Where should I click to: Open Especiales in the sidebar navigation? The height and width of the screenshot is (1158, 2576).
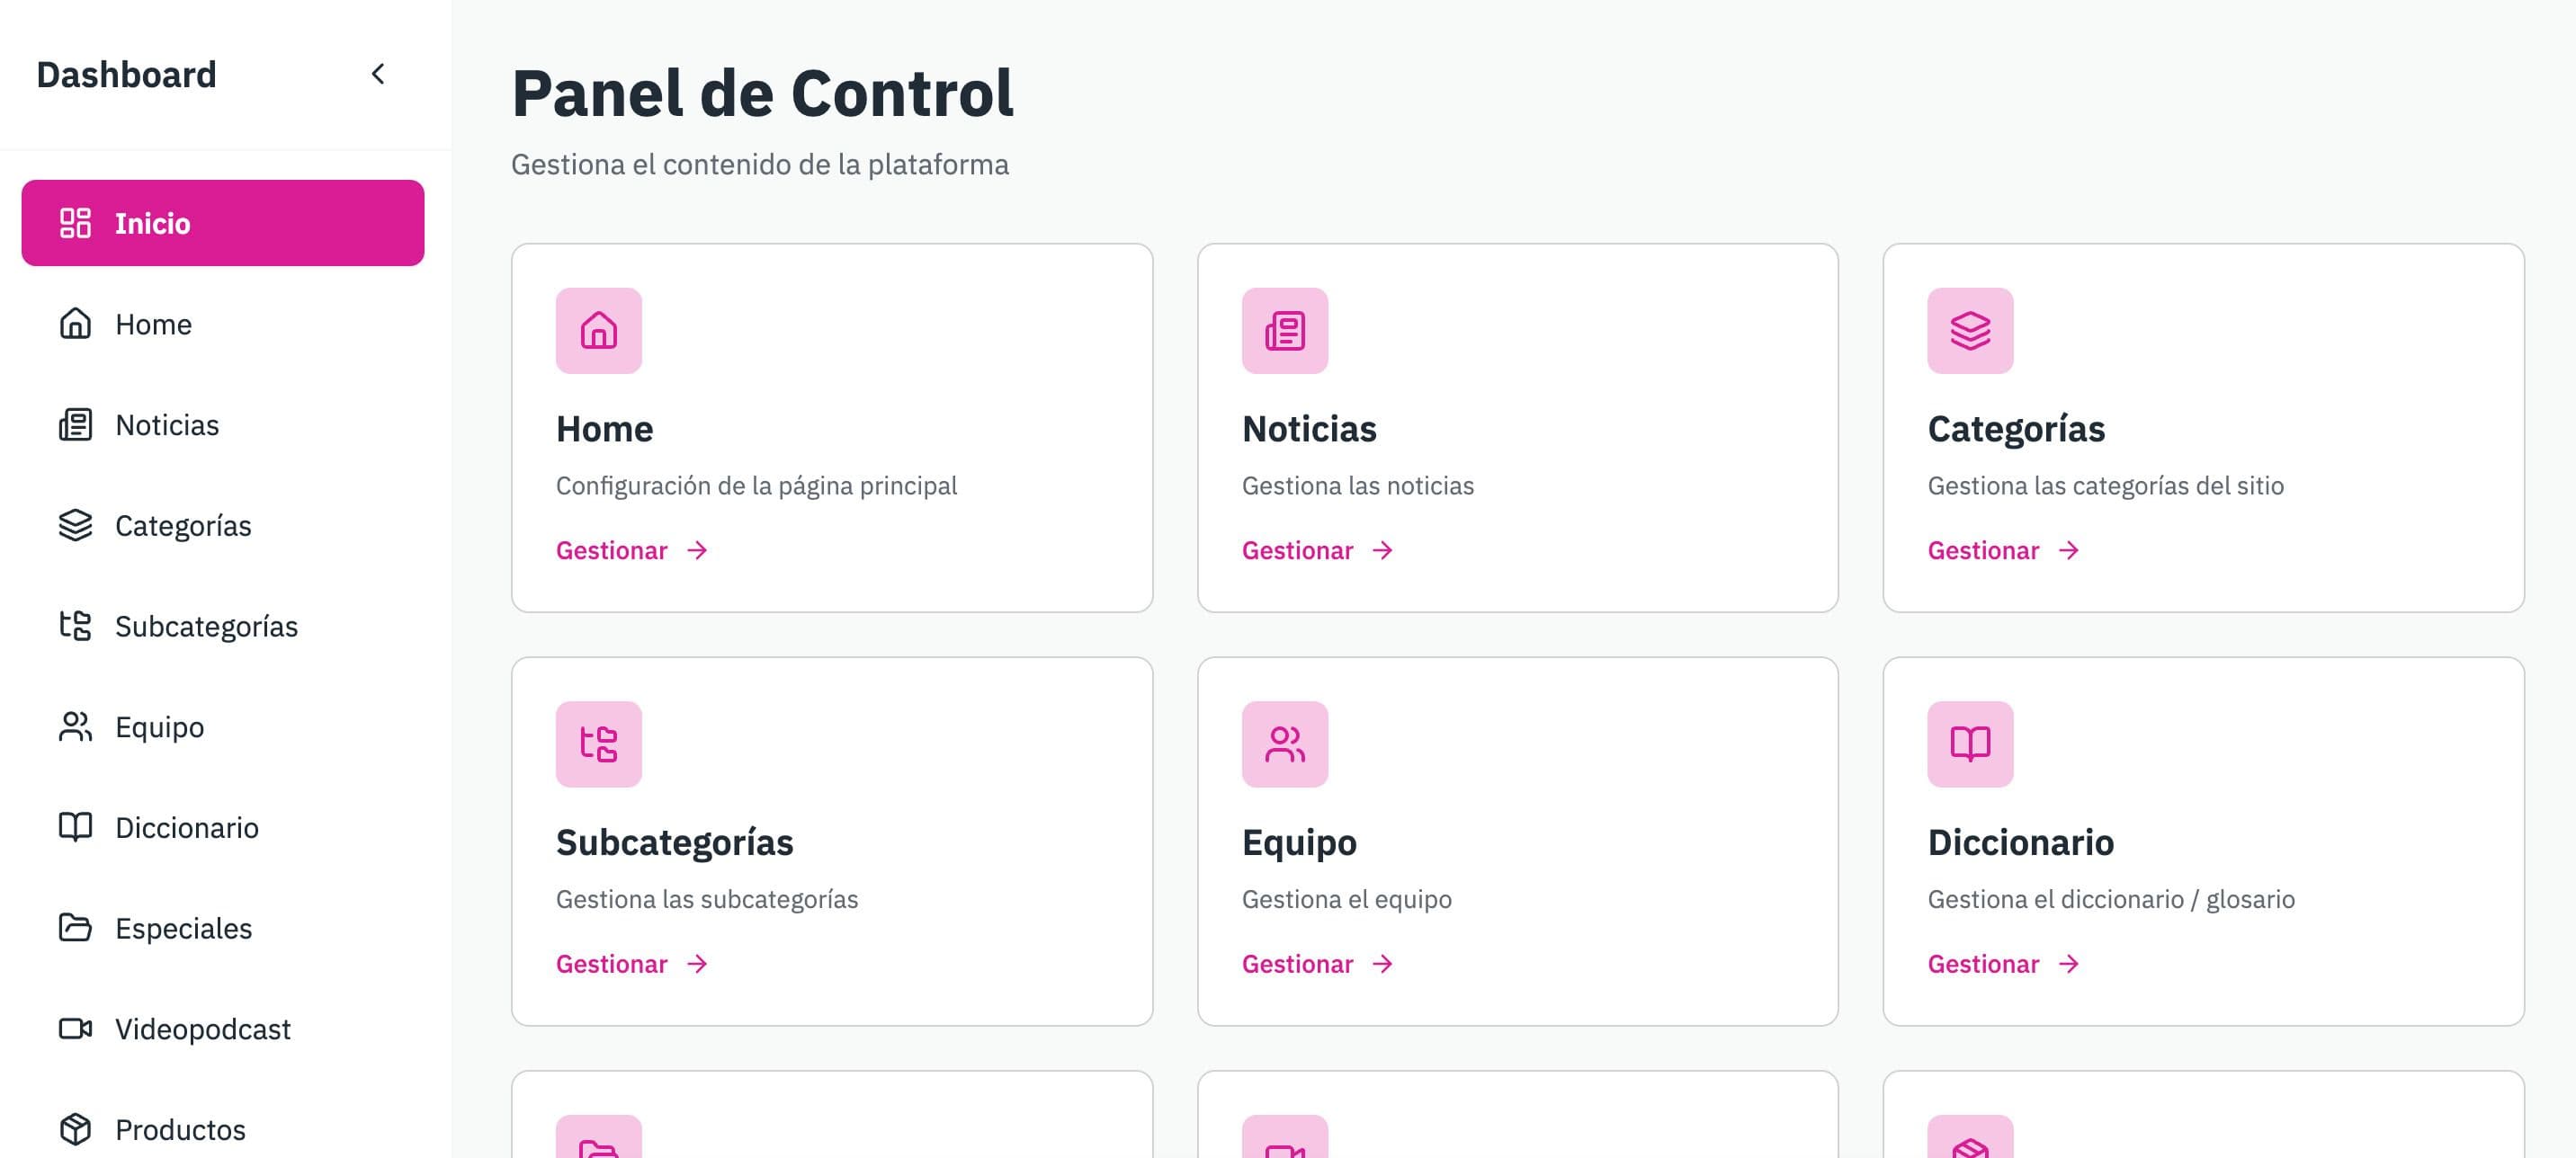(183, 929)
